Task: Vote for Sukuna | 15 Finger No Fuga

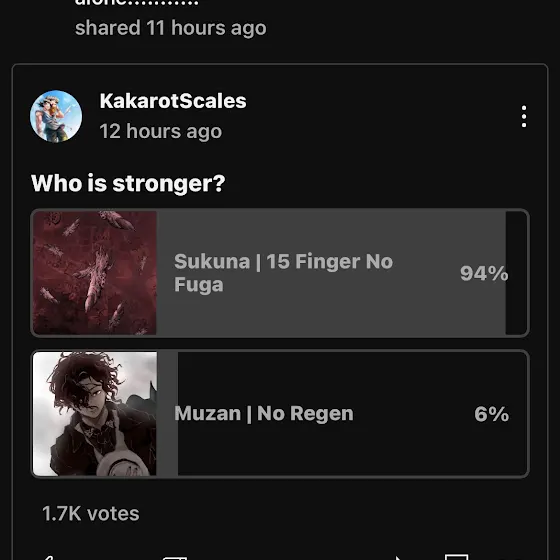Action: [280, 273]
